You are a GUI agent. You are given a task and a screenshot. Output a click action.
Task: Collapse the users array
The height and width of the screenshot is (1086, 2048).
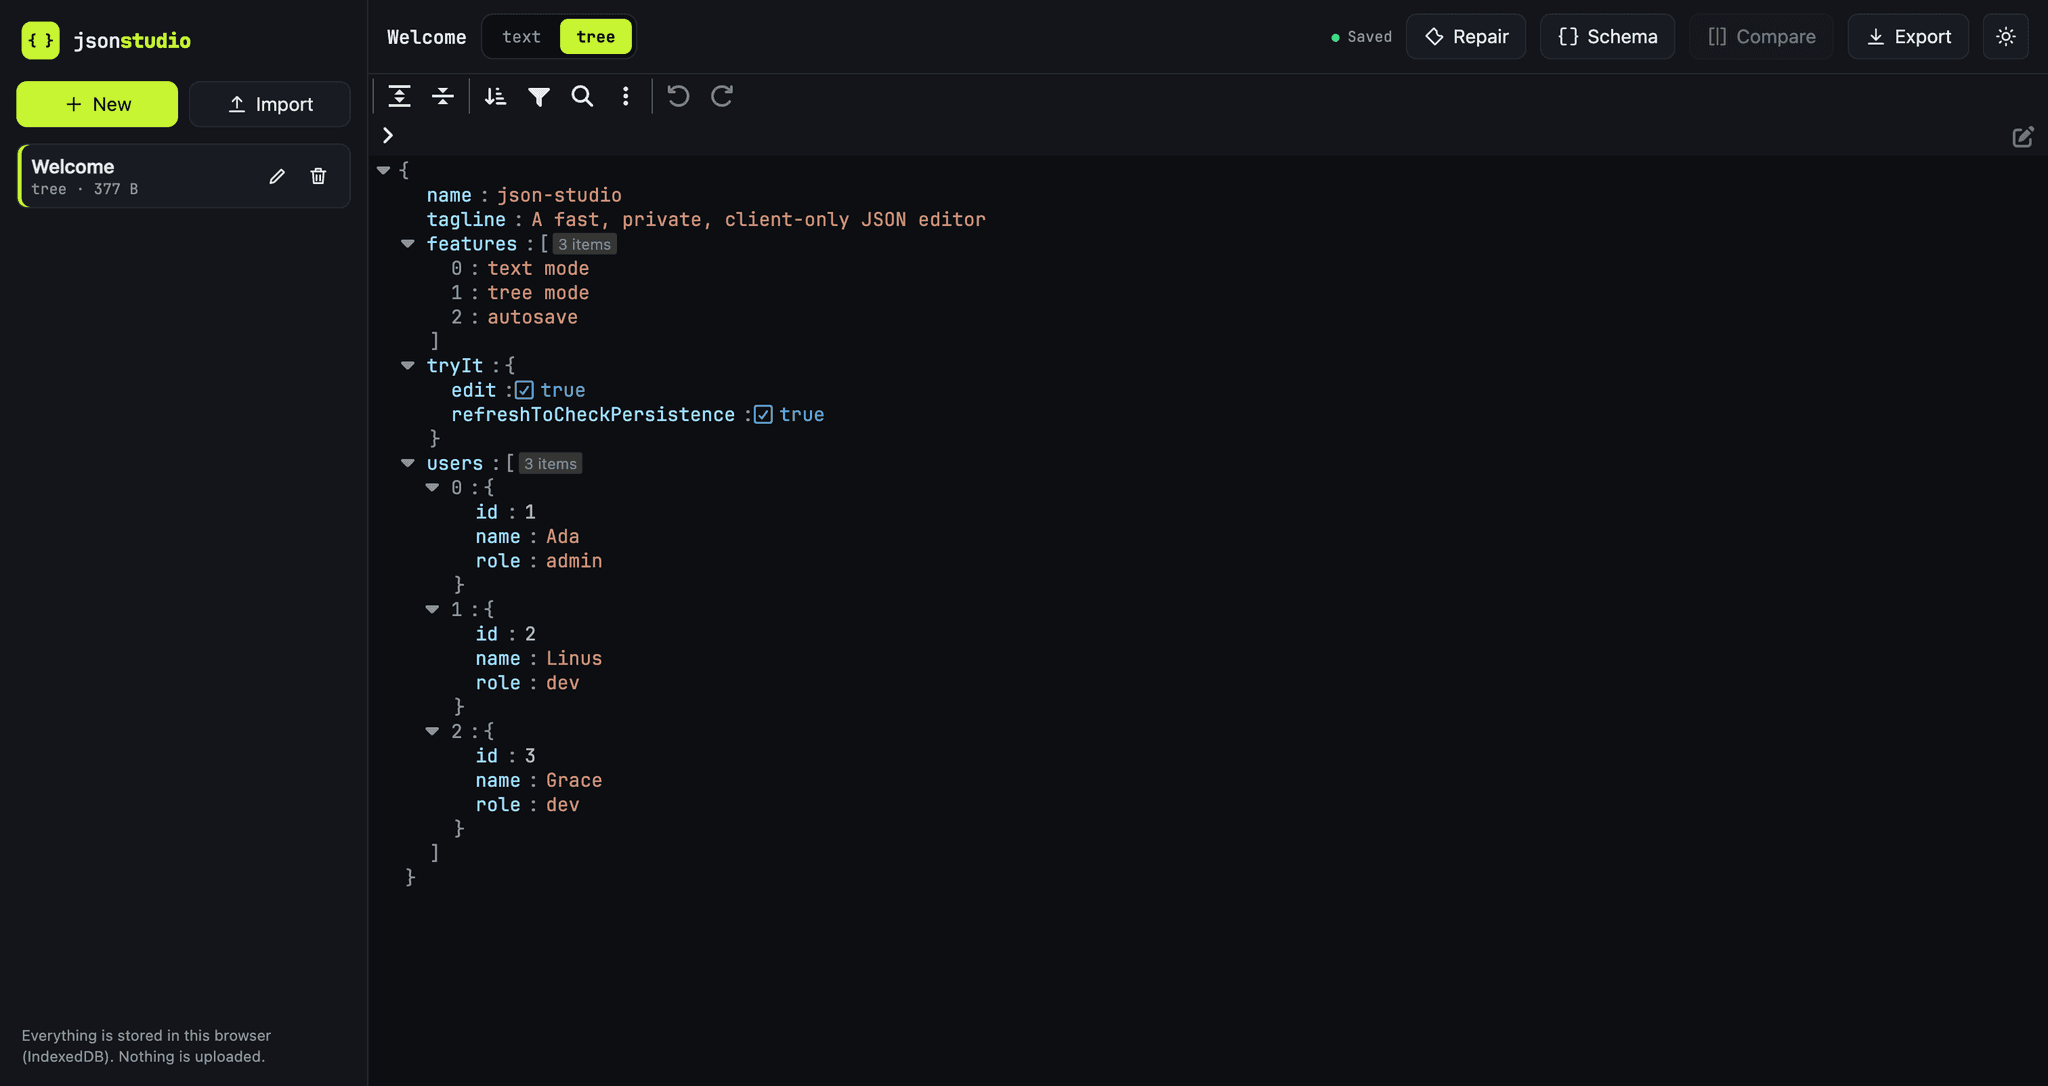[408, 463]
